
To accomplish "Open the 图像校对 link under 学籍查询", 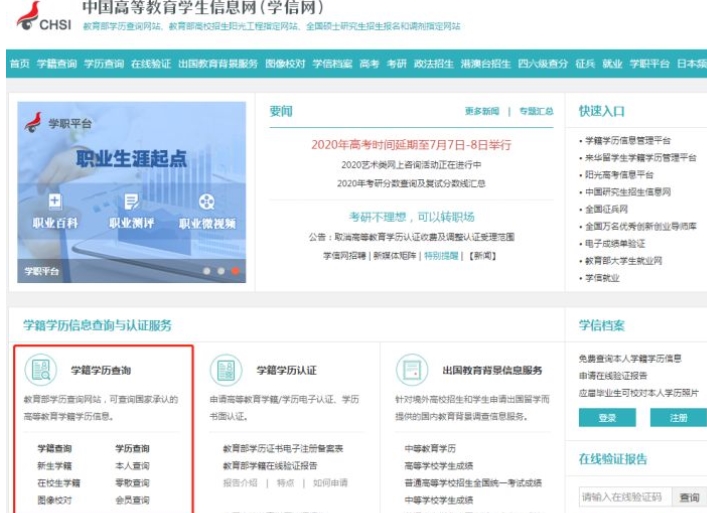I will tap(55, 500).
